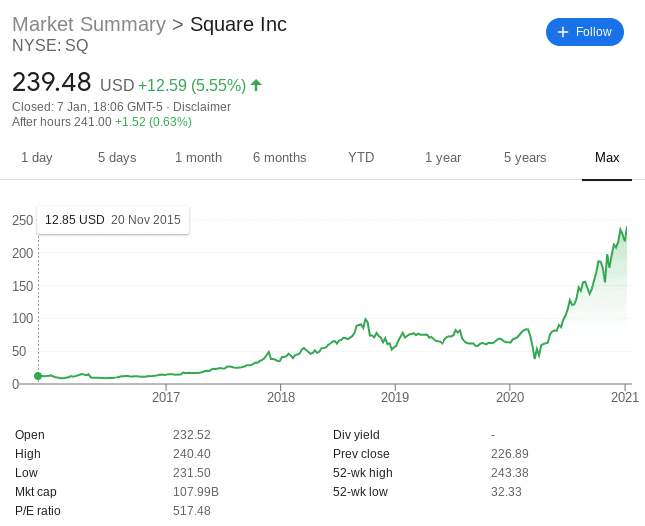This screenshot has height=526, width=645.
Task: Click the Div yield label
Action: [356, 435]
